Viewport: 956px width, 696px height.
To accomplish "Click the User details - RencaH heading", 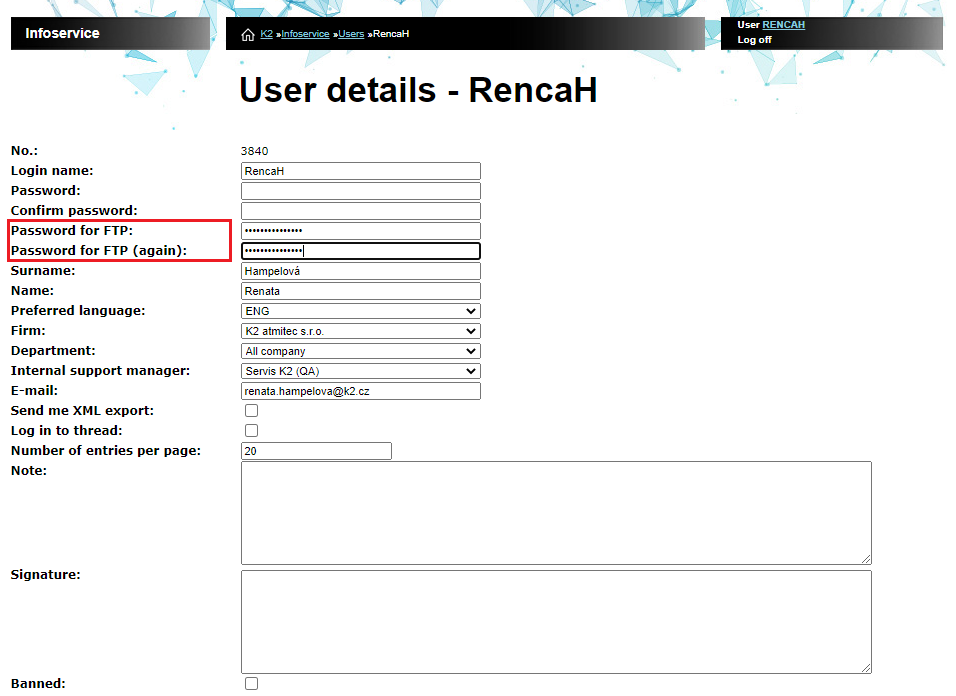I will pos(418,90).
